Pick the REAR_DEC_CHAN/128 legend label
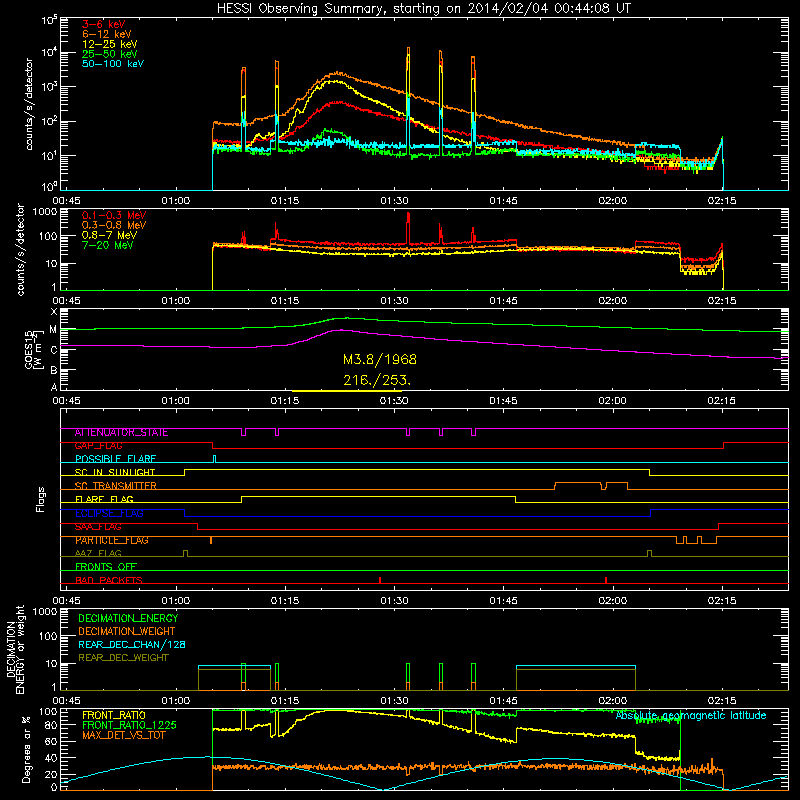 [132, 644]
